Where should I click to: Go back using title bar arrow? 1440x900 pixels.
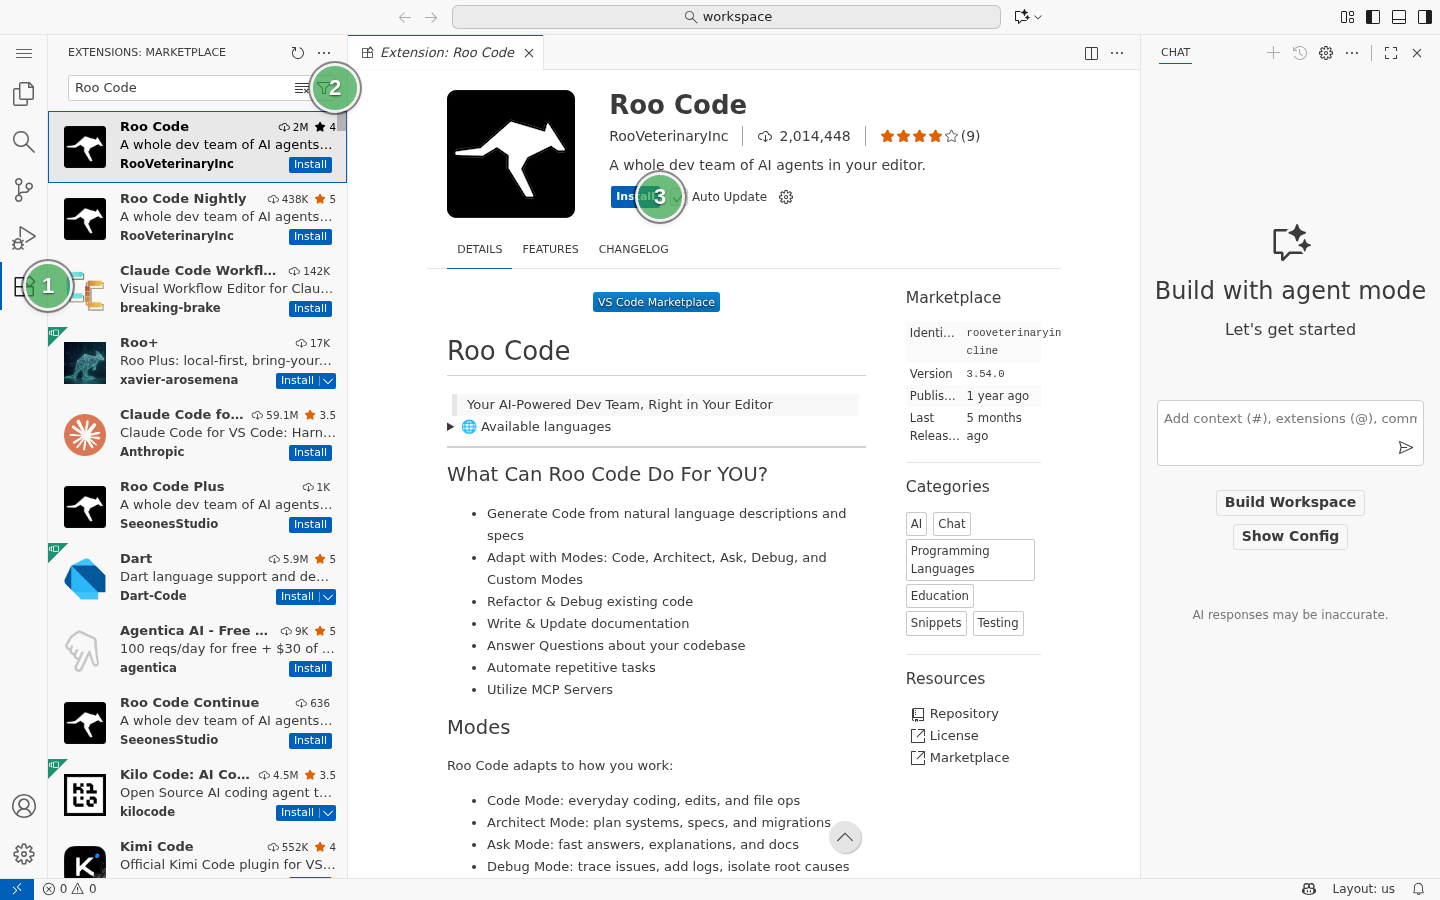(x=405, y=17)
